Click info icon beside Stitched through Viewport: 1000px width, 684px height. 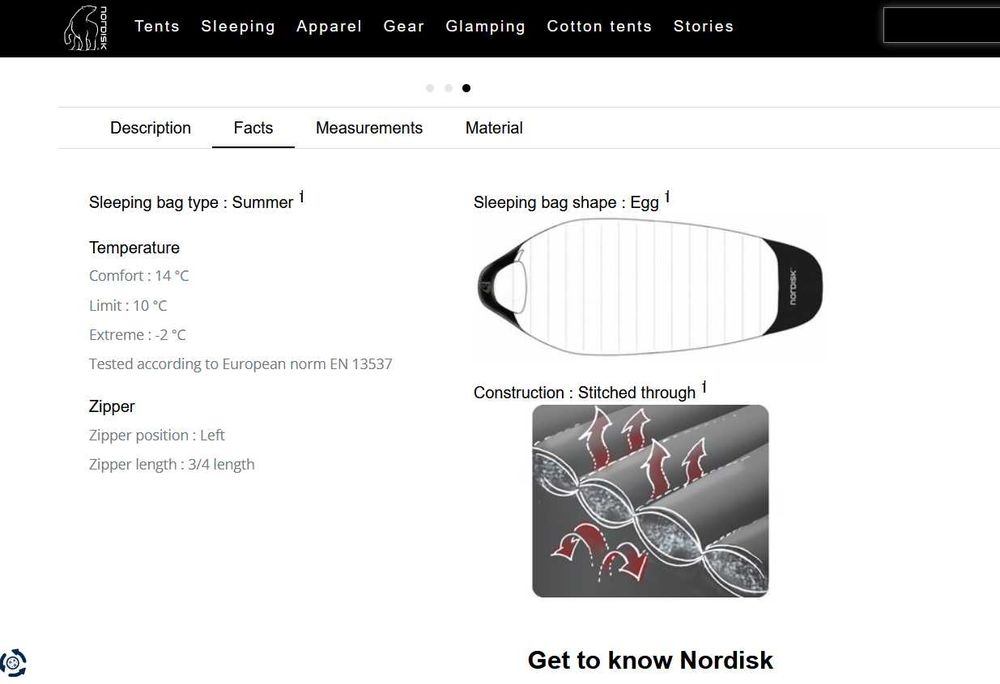[704, 387]
